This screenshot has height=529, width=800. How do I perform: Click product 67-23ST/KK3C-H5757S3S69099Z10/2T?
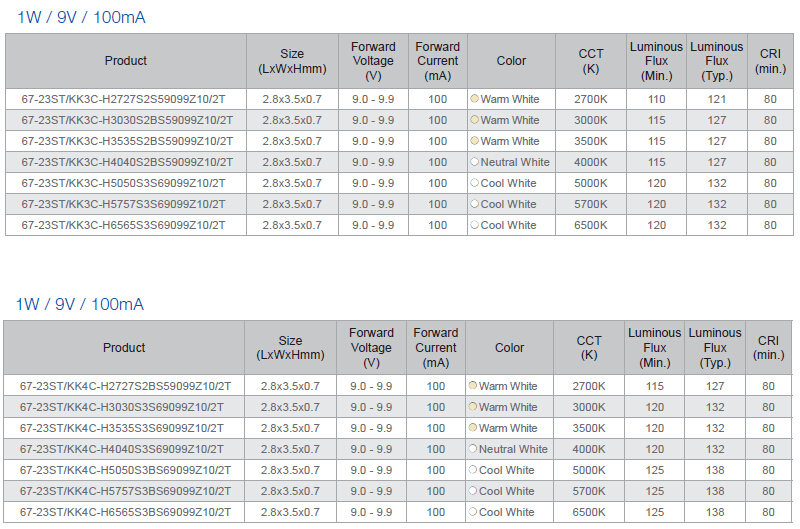tap(123, 204)
